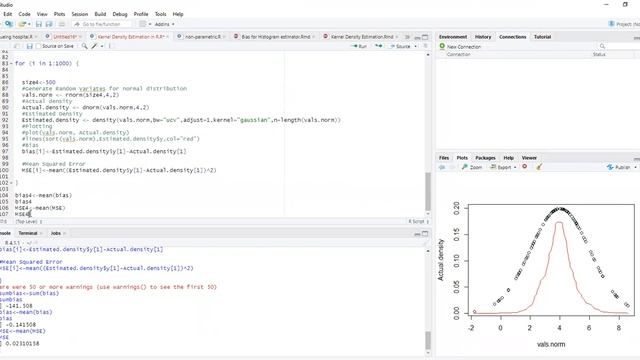Switch to the Tutorial tab
Image resolution: width=640 pixels, height=360 pixels.
pos(542,37)
